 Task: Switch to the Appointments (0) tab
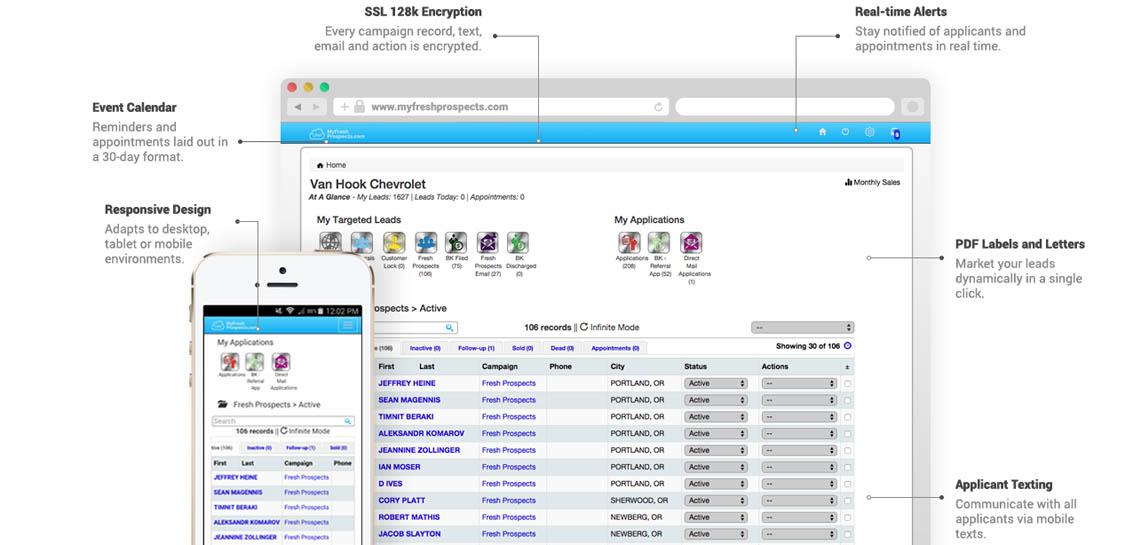pos(615,348)
